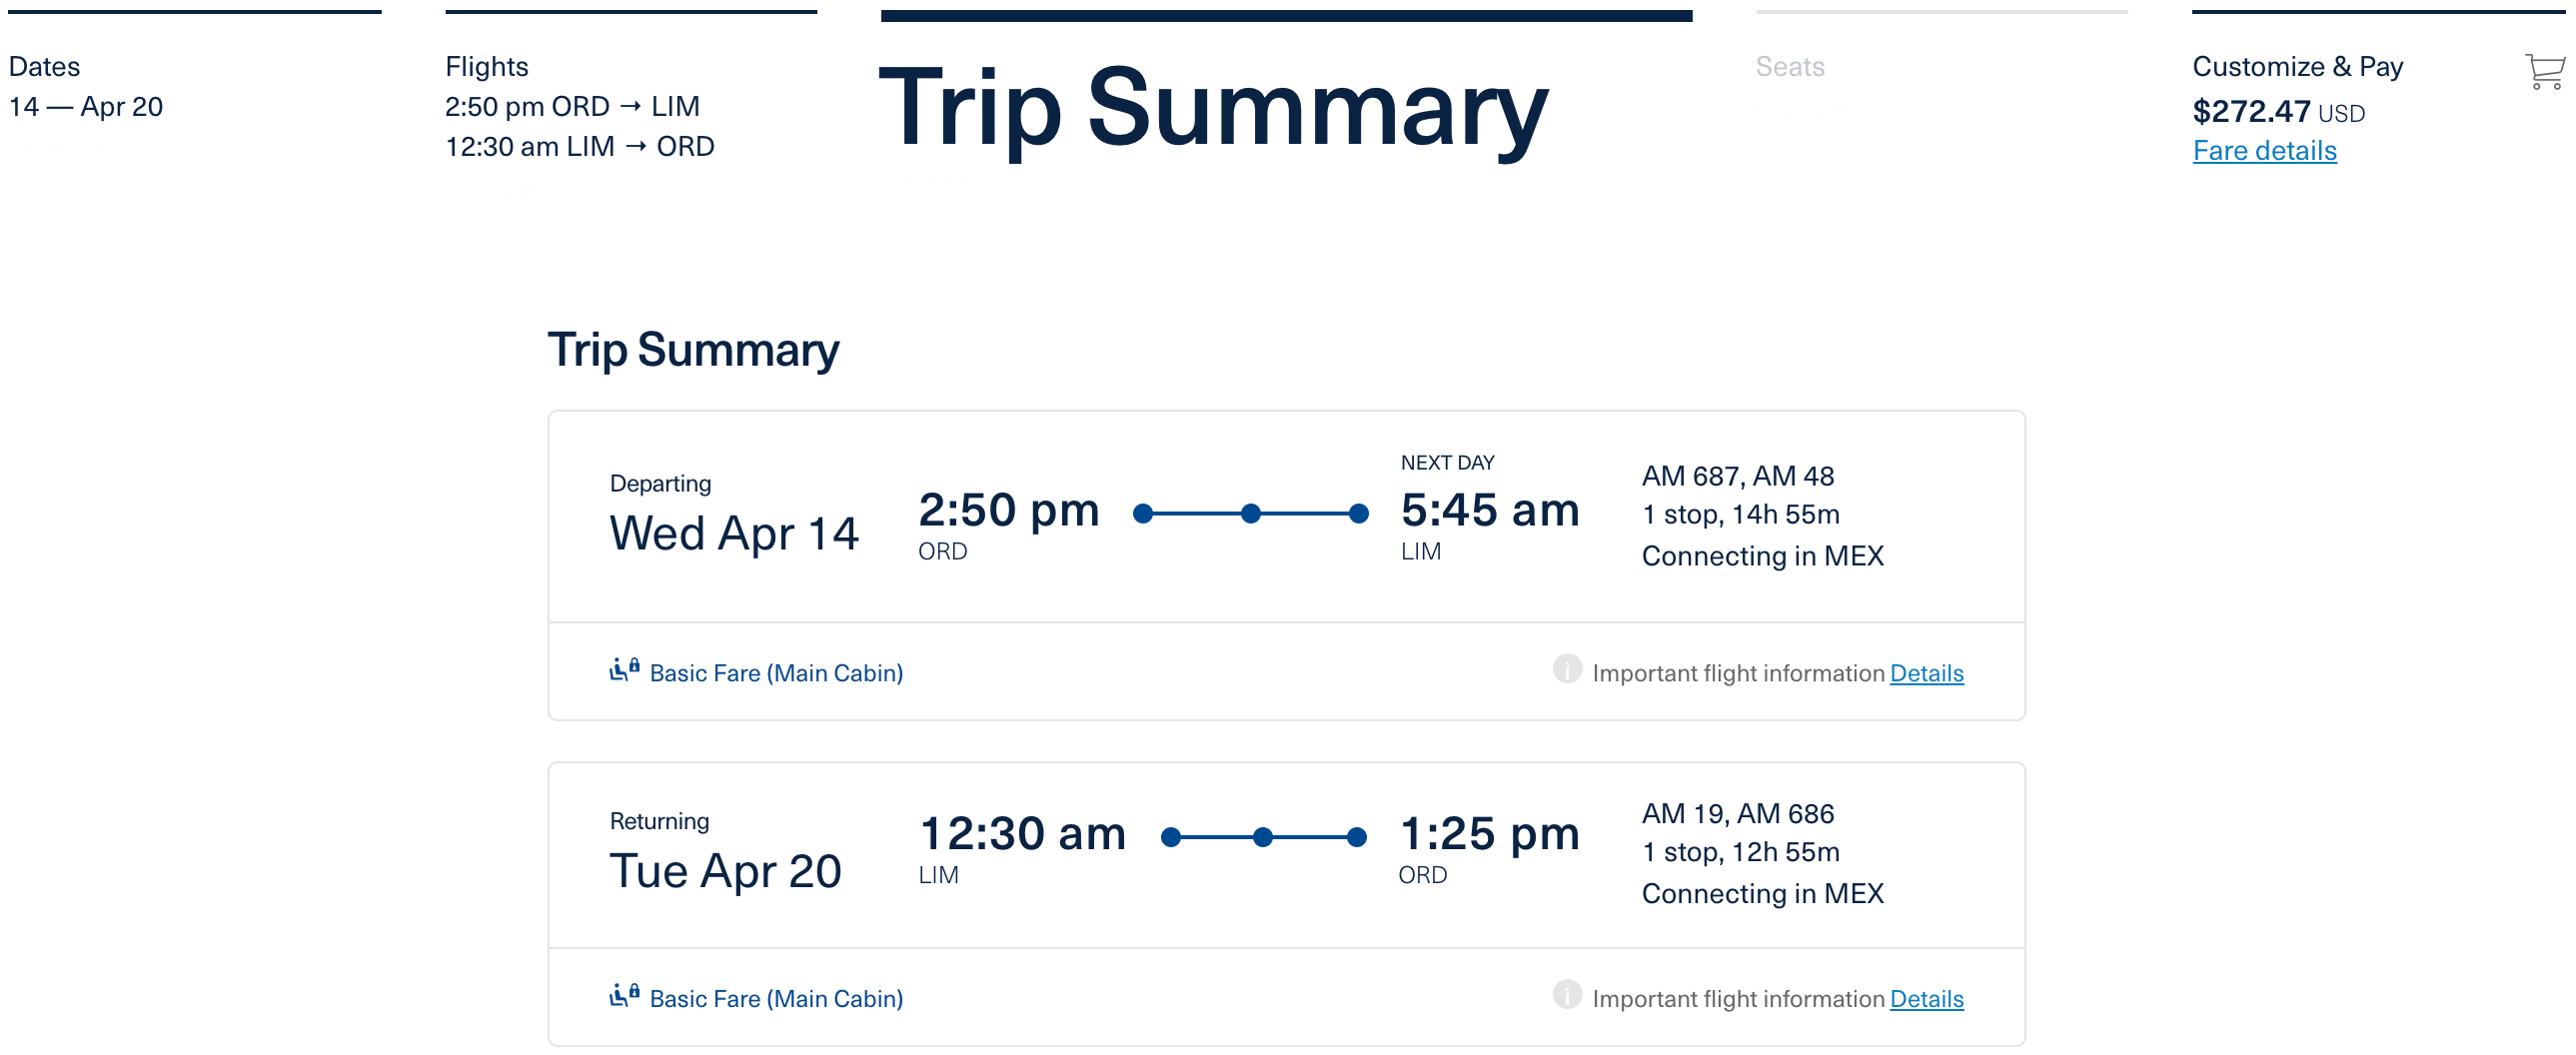
Task: Open Details for the returning flight information
Action: pyautogui.click(x=1926, y=999)
